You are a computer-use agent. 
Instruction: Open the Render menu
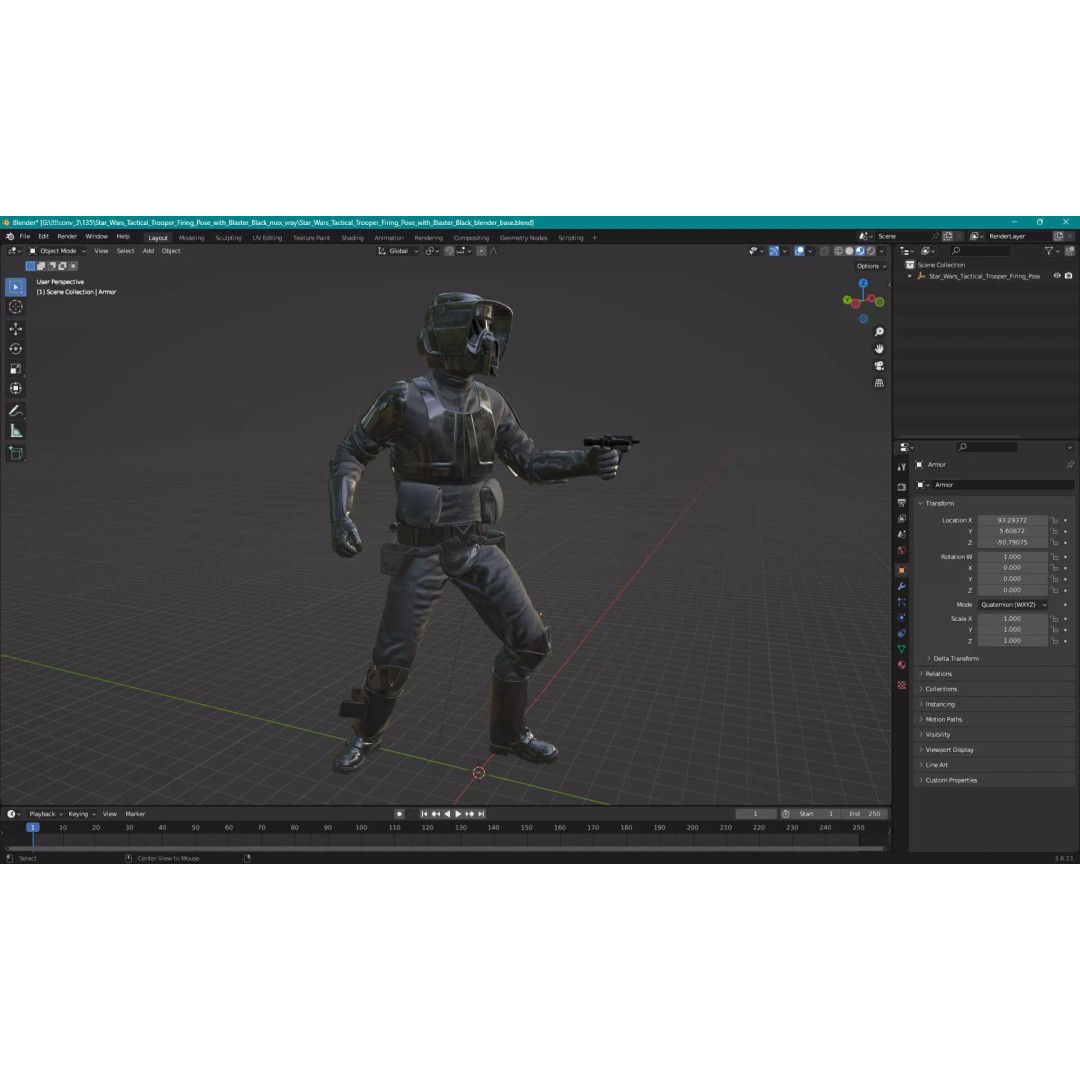[67, 237]
